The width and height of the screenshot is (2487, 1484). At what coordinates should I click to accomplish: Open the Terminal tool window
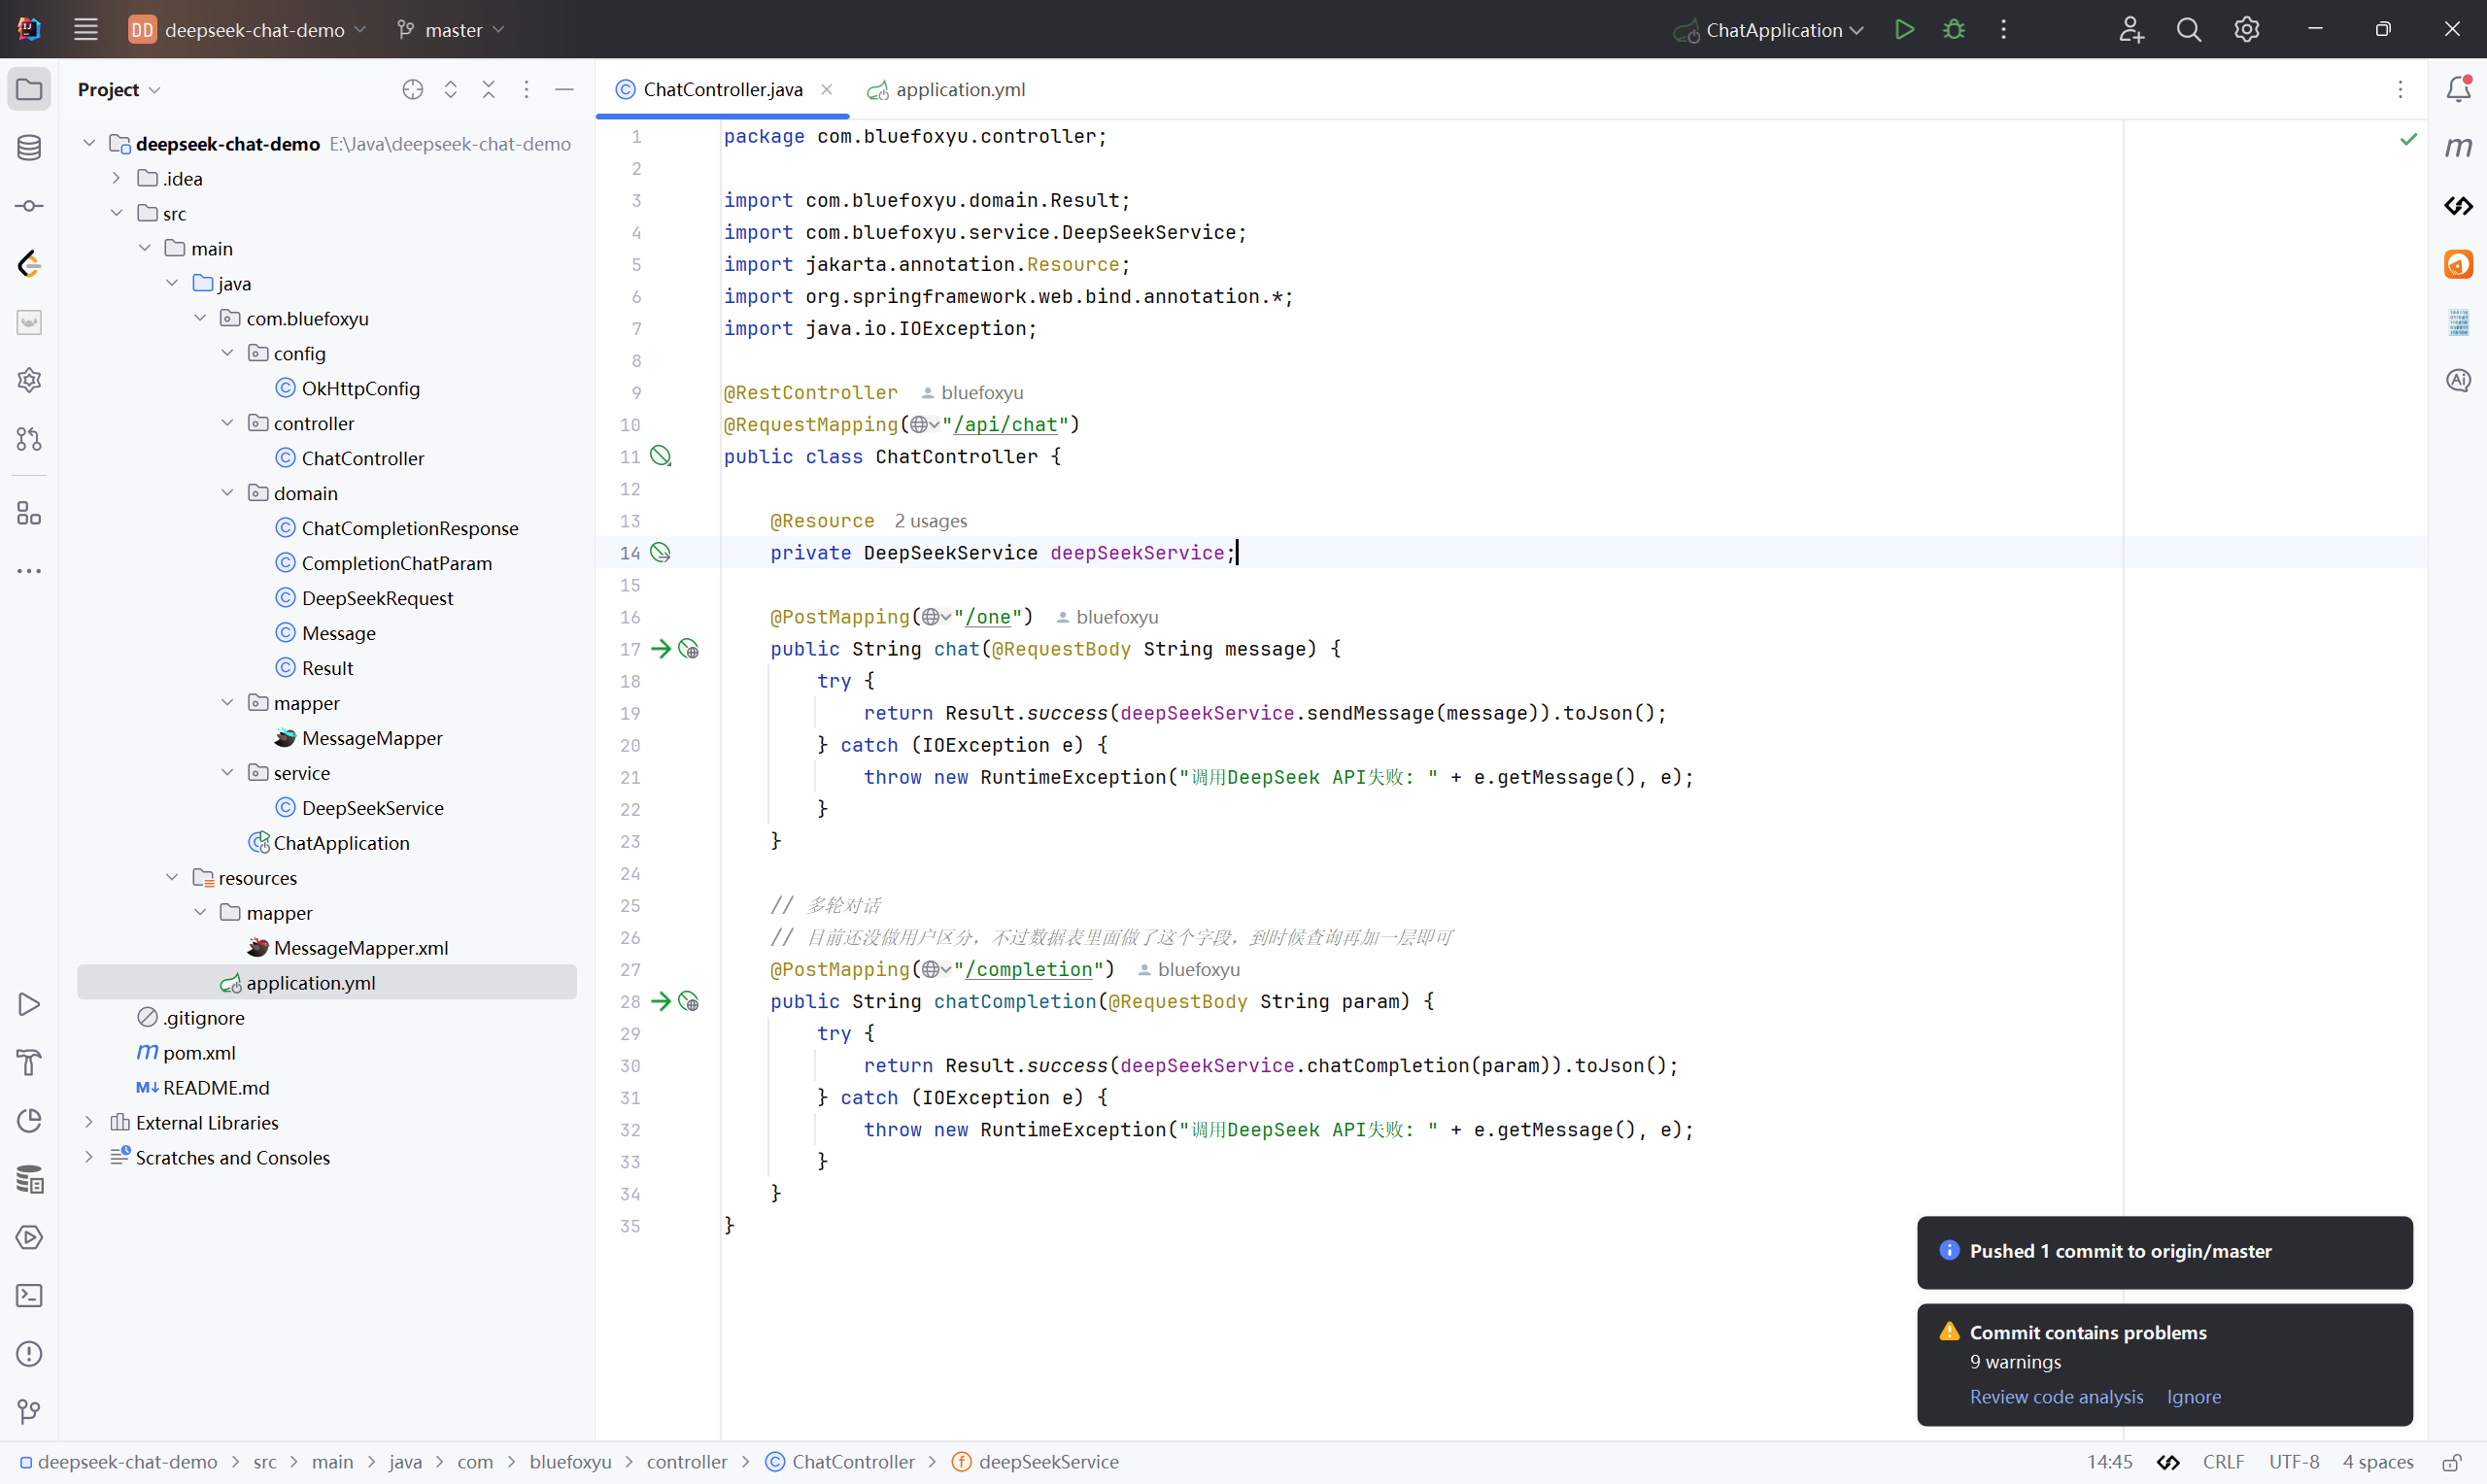click(x=29, y=1296)
